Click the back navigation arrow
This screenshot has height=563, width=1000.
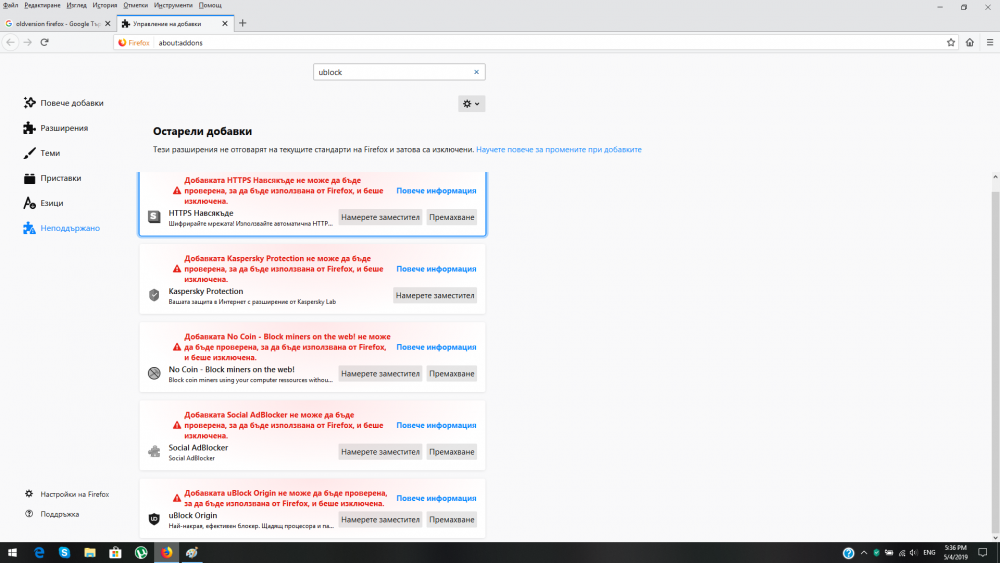[11, 42]
